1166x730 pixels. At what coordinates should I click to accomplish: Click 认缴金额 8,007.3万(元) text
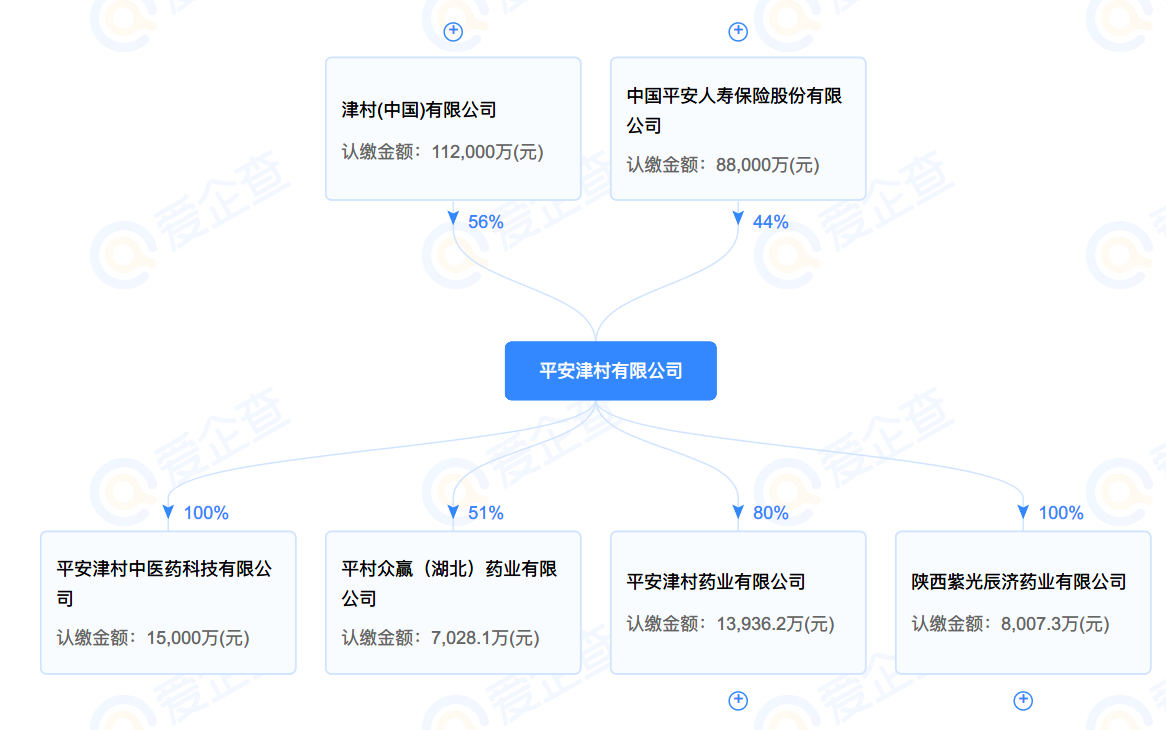pos(1011,624)
